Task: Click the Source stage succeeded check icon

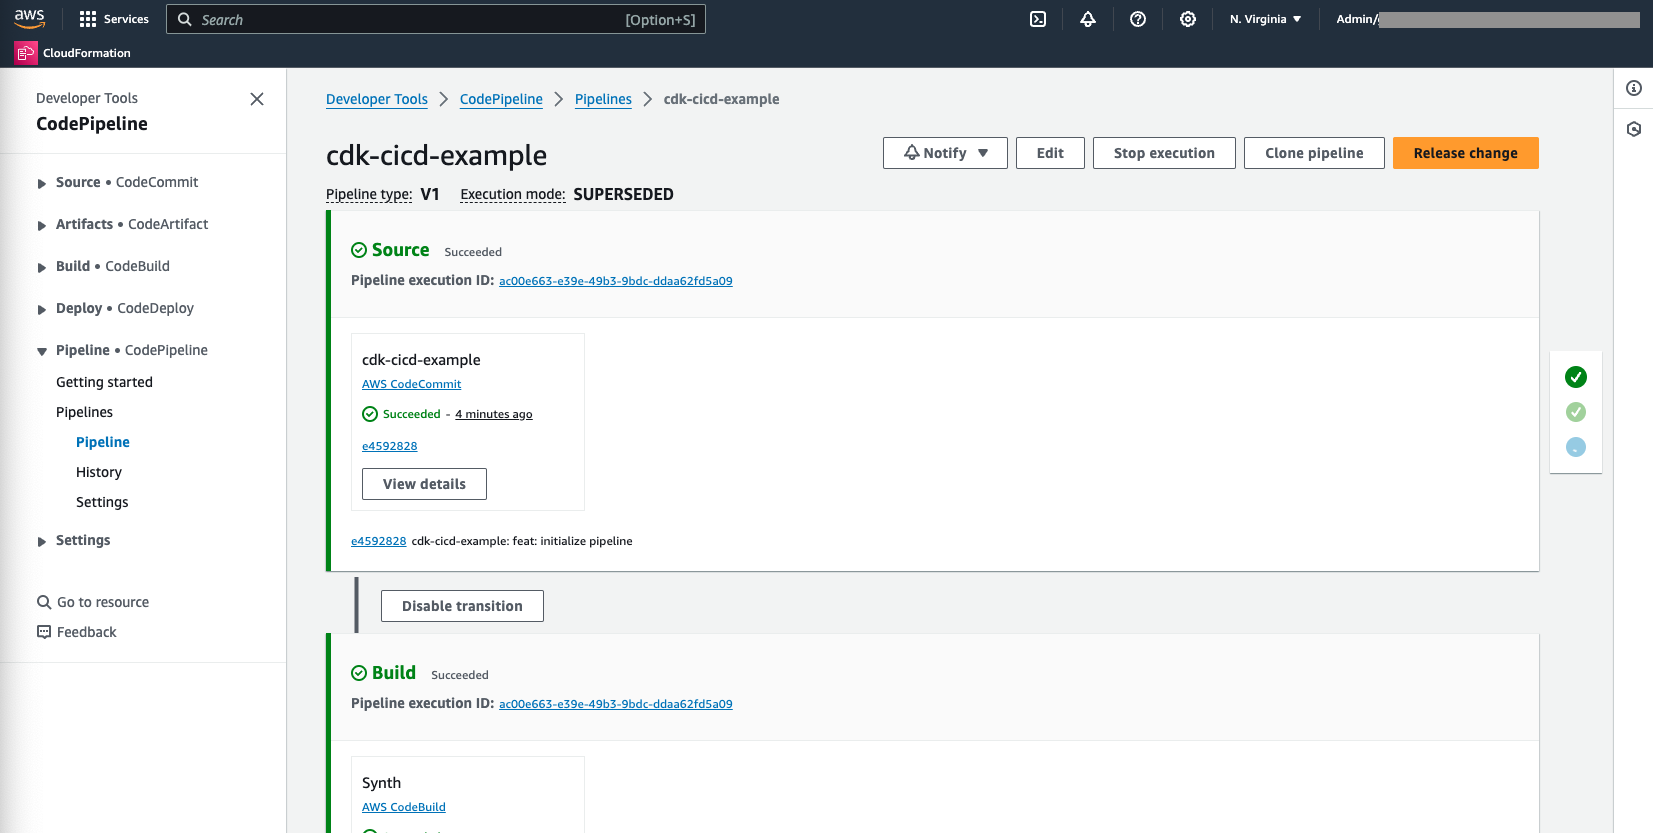Action: [359, 250]
